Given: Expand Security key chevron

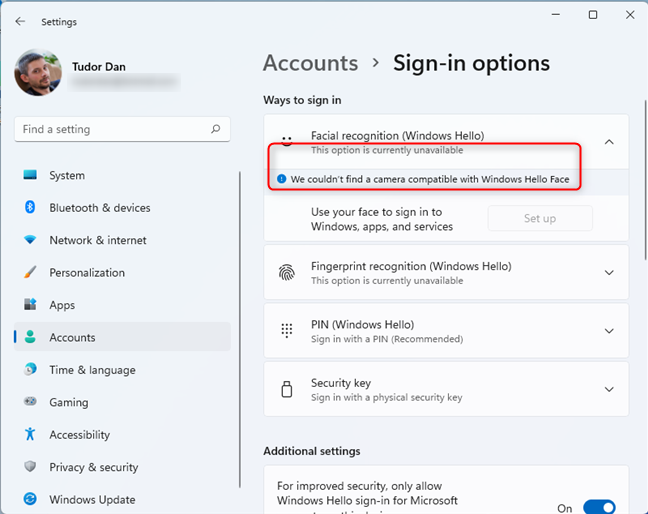Looking at the screenshot, I should tap(609, 389).
